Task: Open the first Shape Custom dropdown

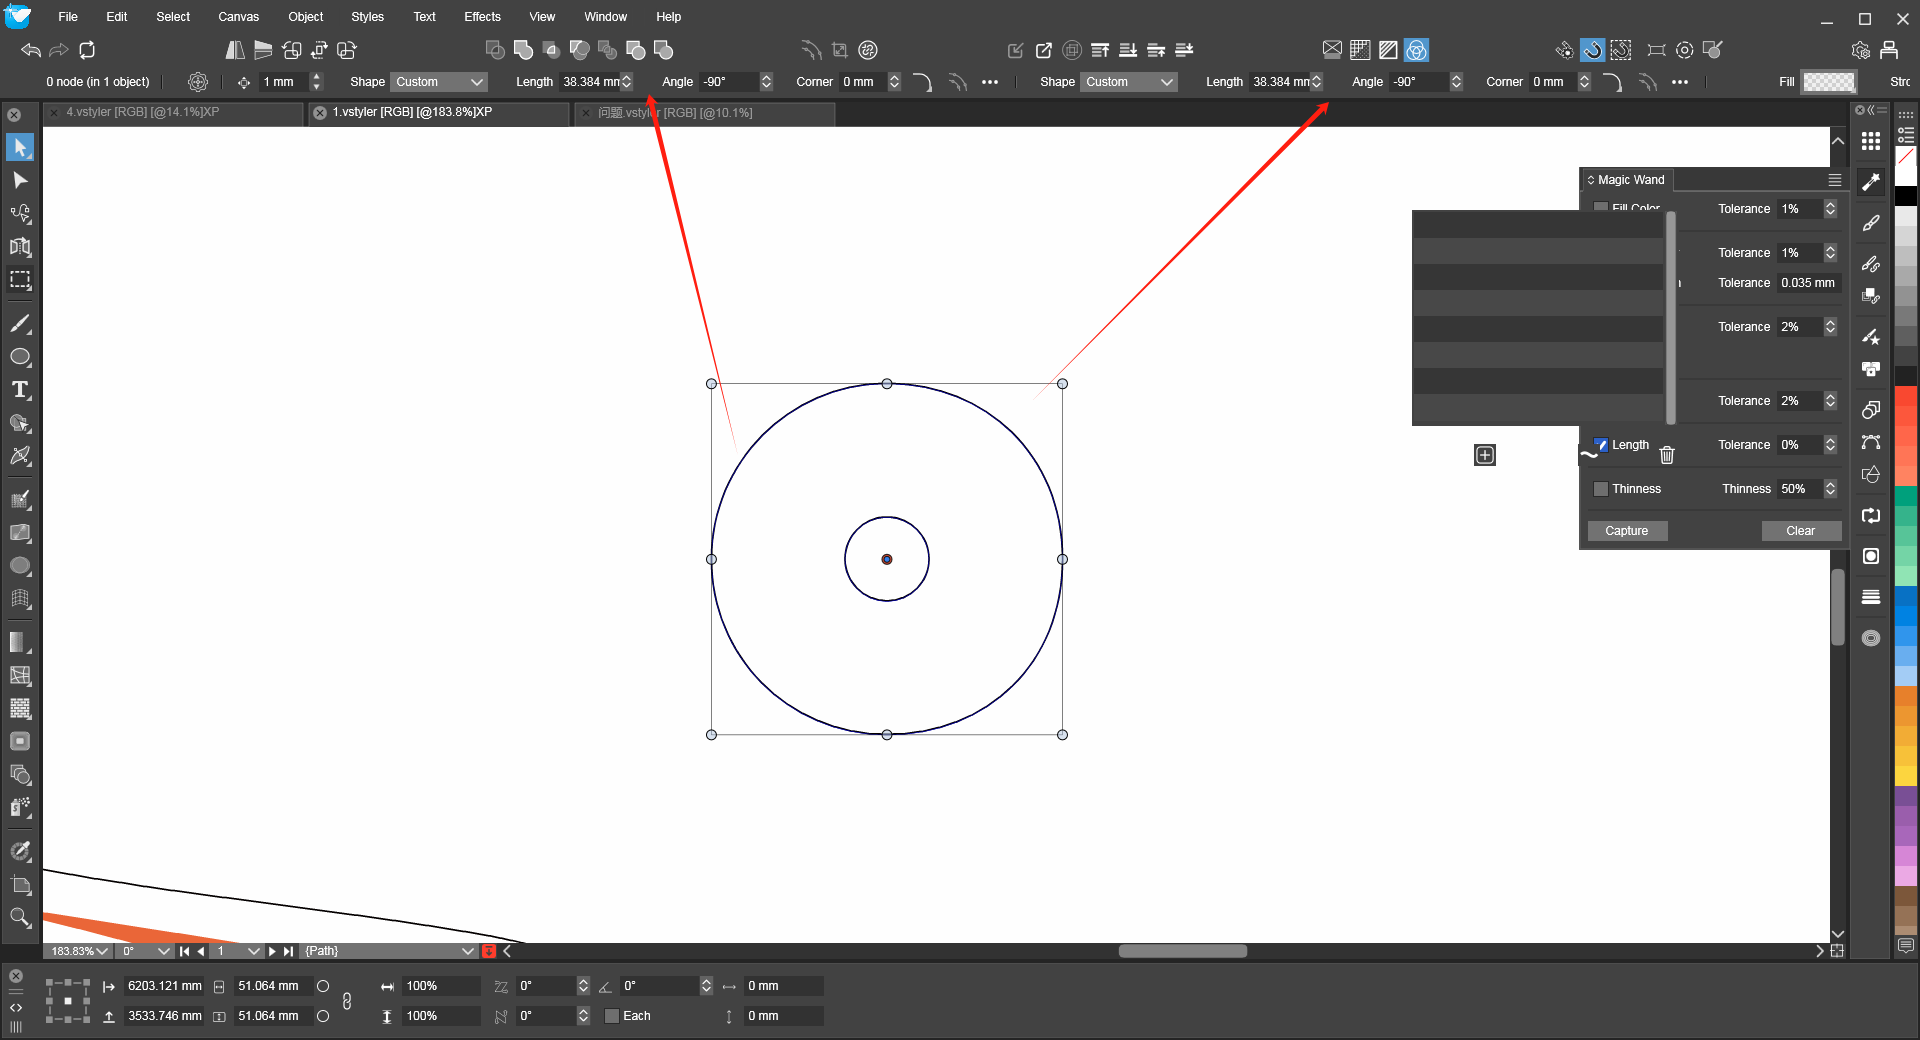Action: (x=440, y=82)
